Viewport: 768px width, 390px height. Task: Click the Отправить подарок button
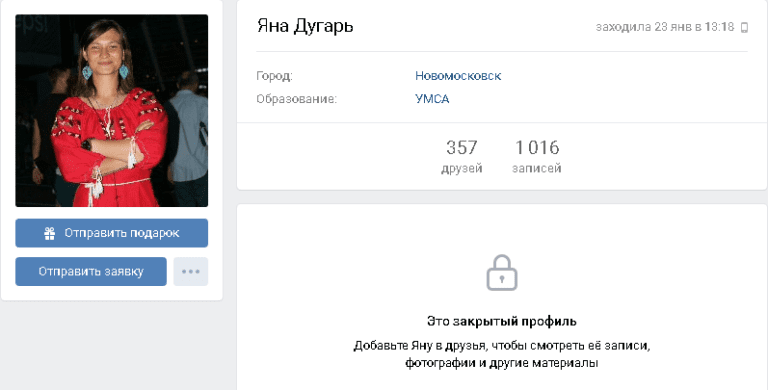(x=112, y=233)
